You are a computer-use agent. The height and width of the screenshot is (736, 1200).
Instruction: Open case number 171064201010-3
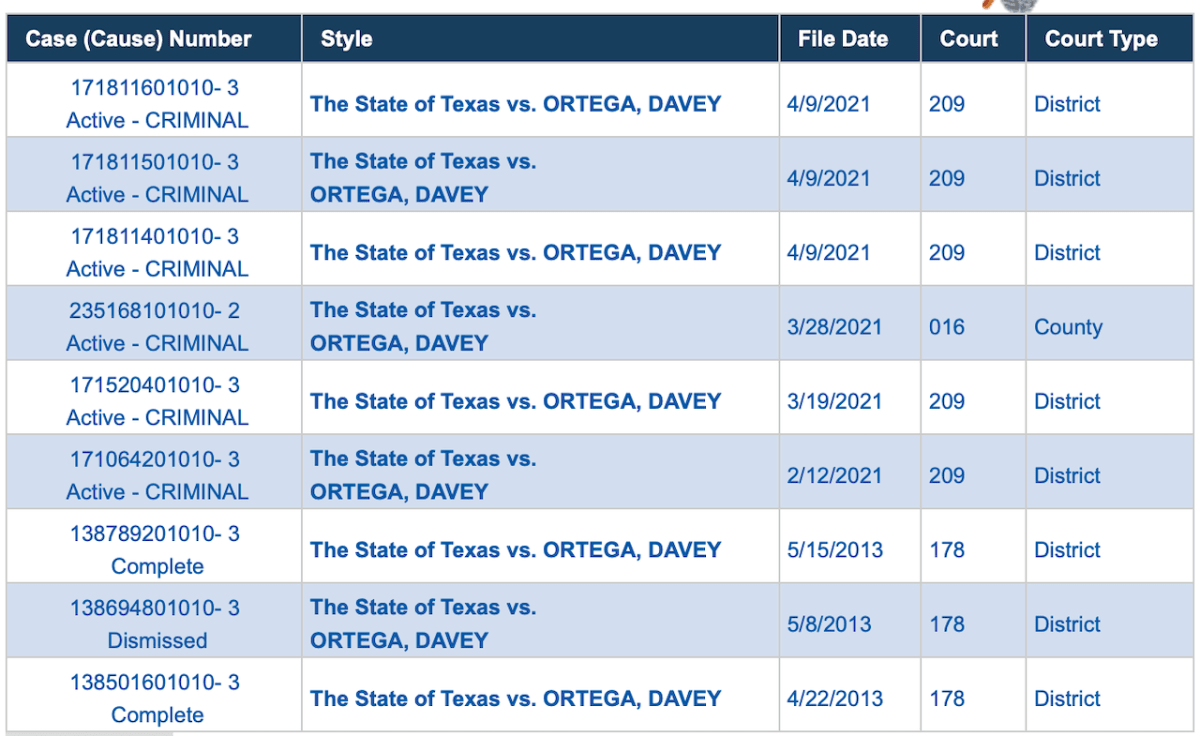point(155,459)
